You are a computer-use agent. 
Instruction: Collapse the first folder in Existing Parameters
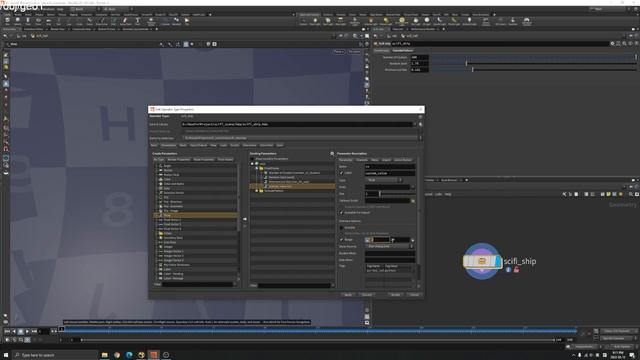[x=257, y=168]
